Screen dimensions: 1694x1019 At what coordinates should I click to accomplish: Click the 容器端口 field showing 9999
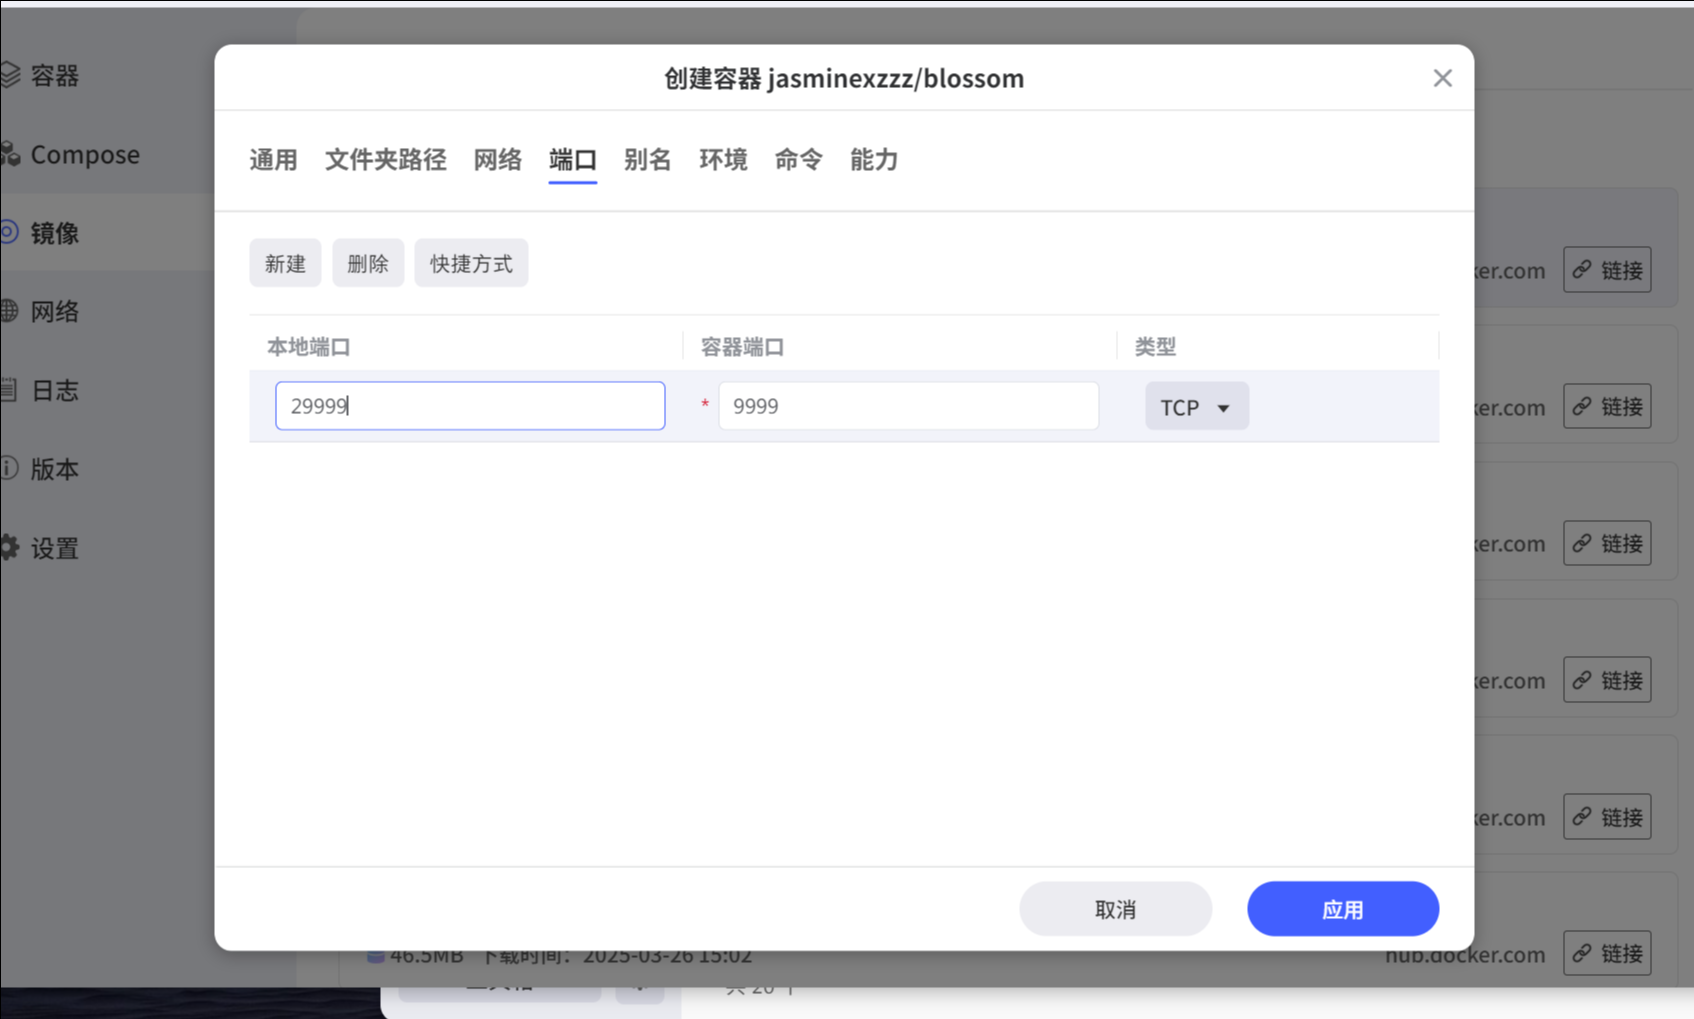tap(908, 406)
